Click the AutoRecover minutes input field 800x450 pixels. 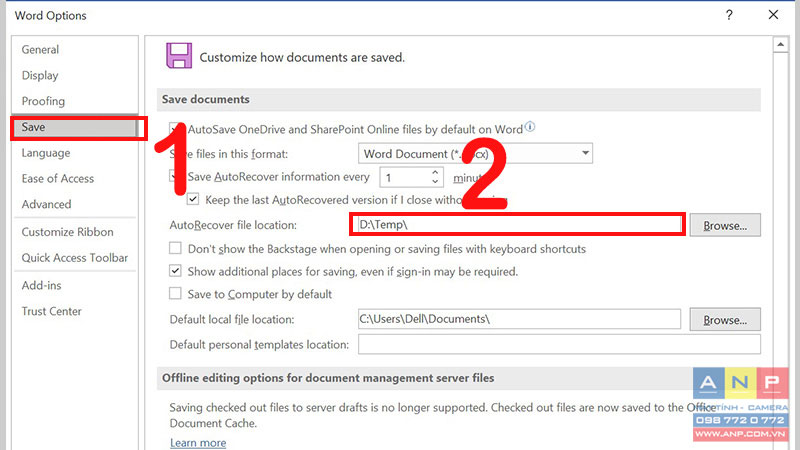click(406, 177)
